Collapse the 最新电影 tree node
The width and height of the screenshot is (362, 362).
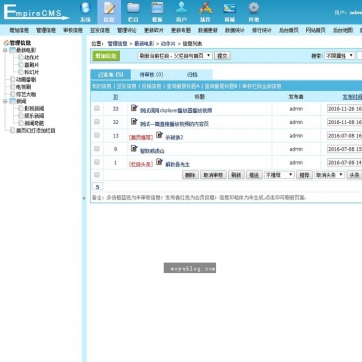5,50
